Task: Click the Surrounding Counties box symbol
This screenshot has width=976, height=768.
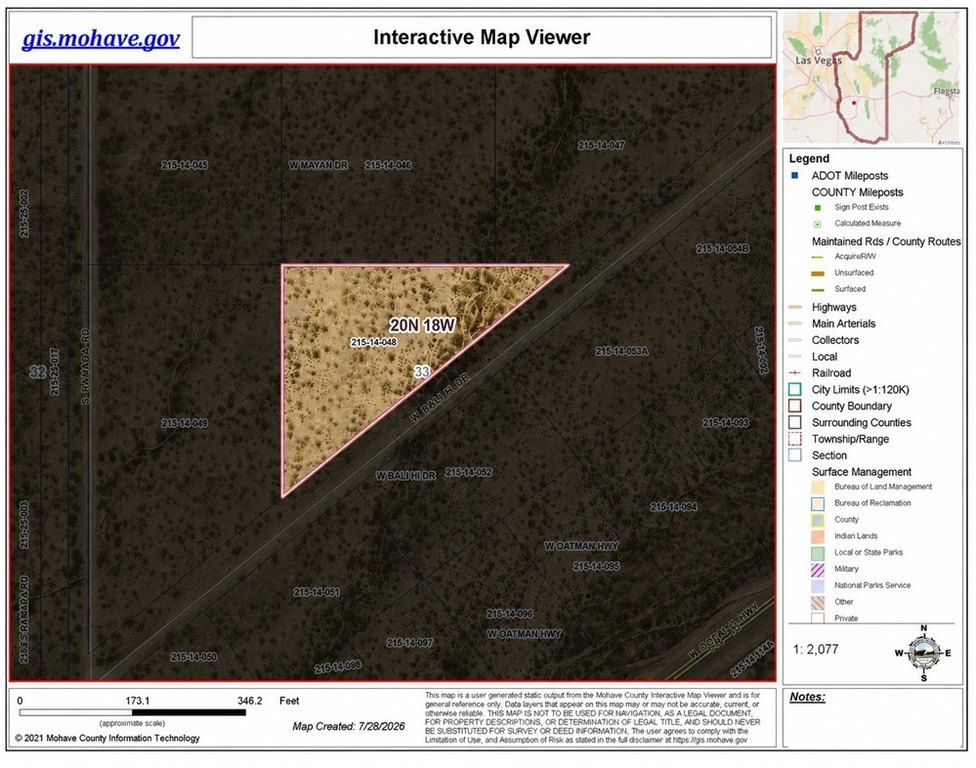Action: [795, 423]
